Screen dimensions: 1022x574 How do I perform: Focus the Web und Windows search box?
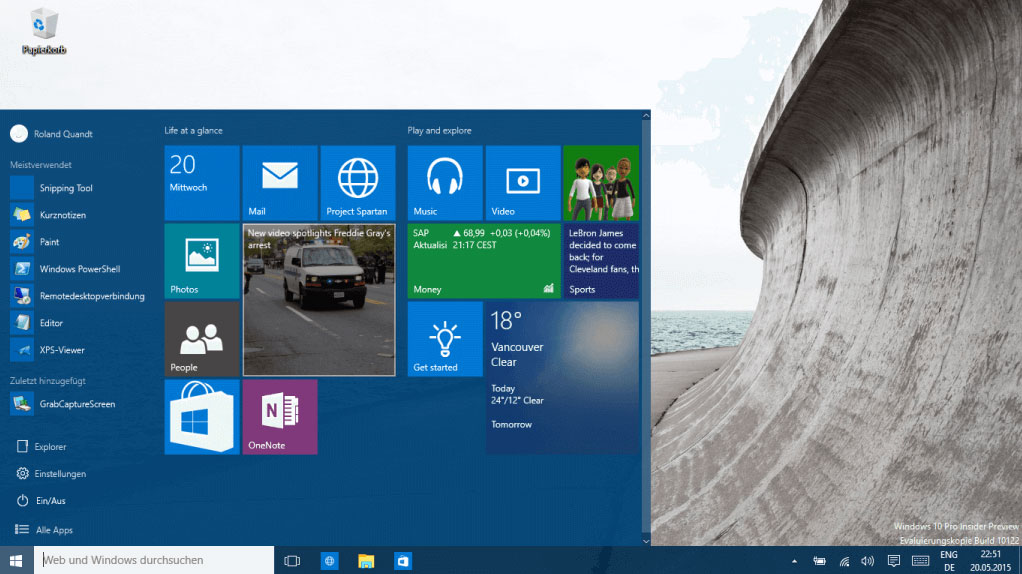[x=154, y=560]
